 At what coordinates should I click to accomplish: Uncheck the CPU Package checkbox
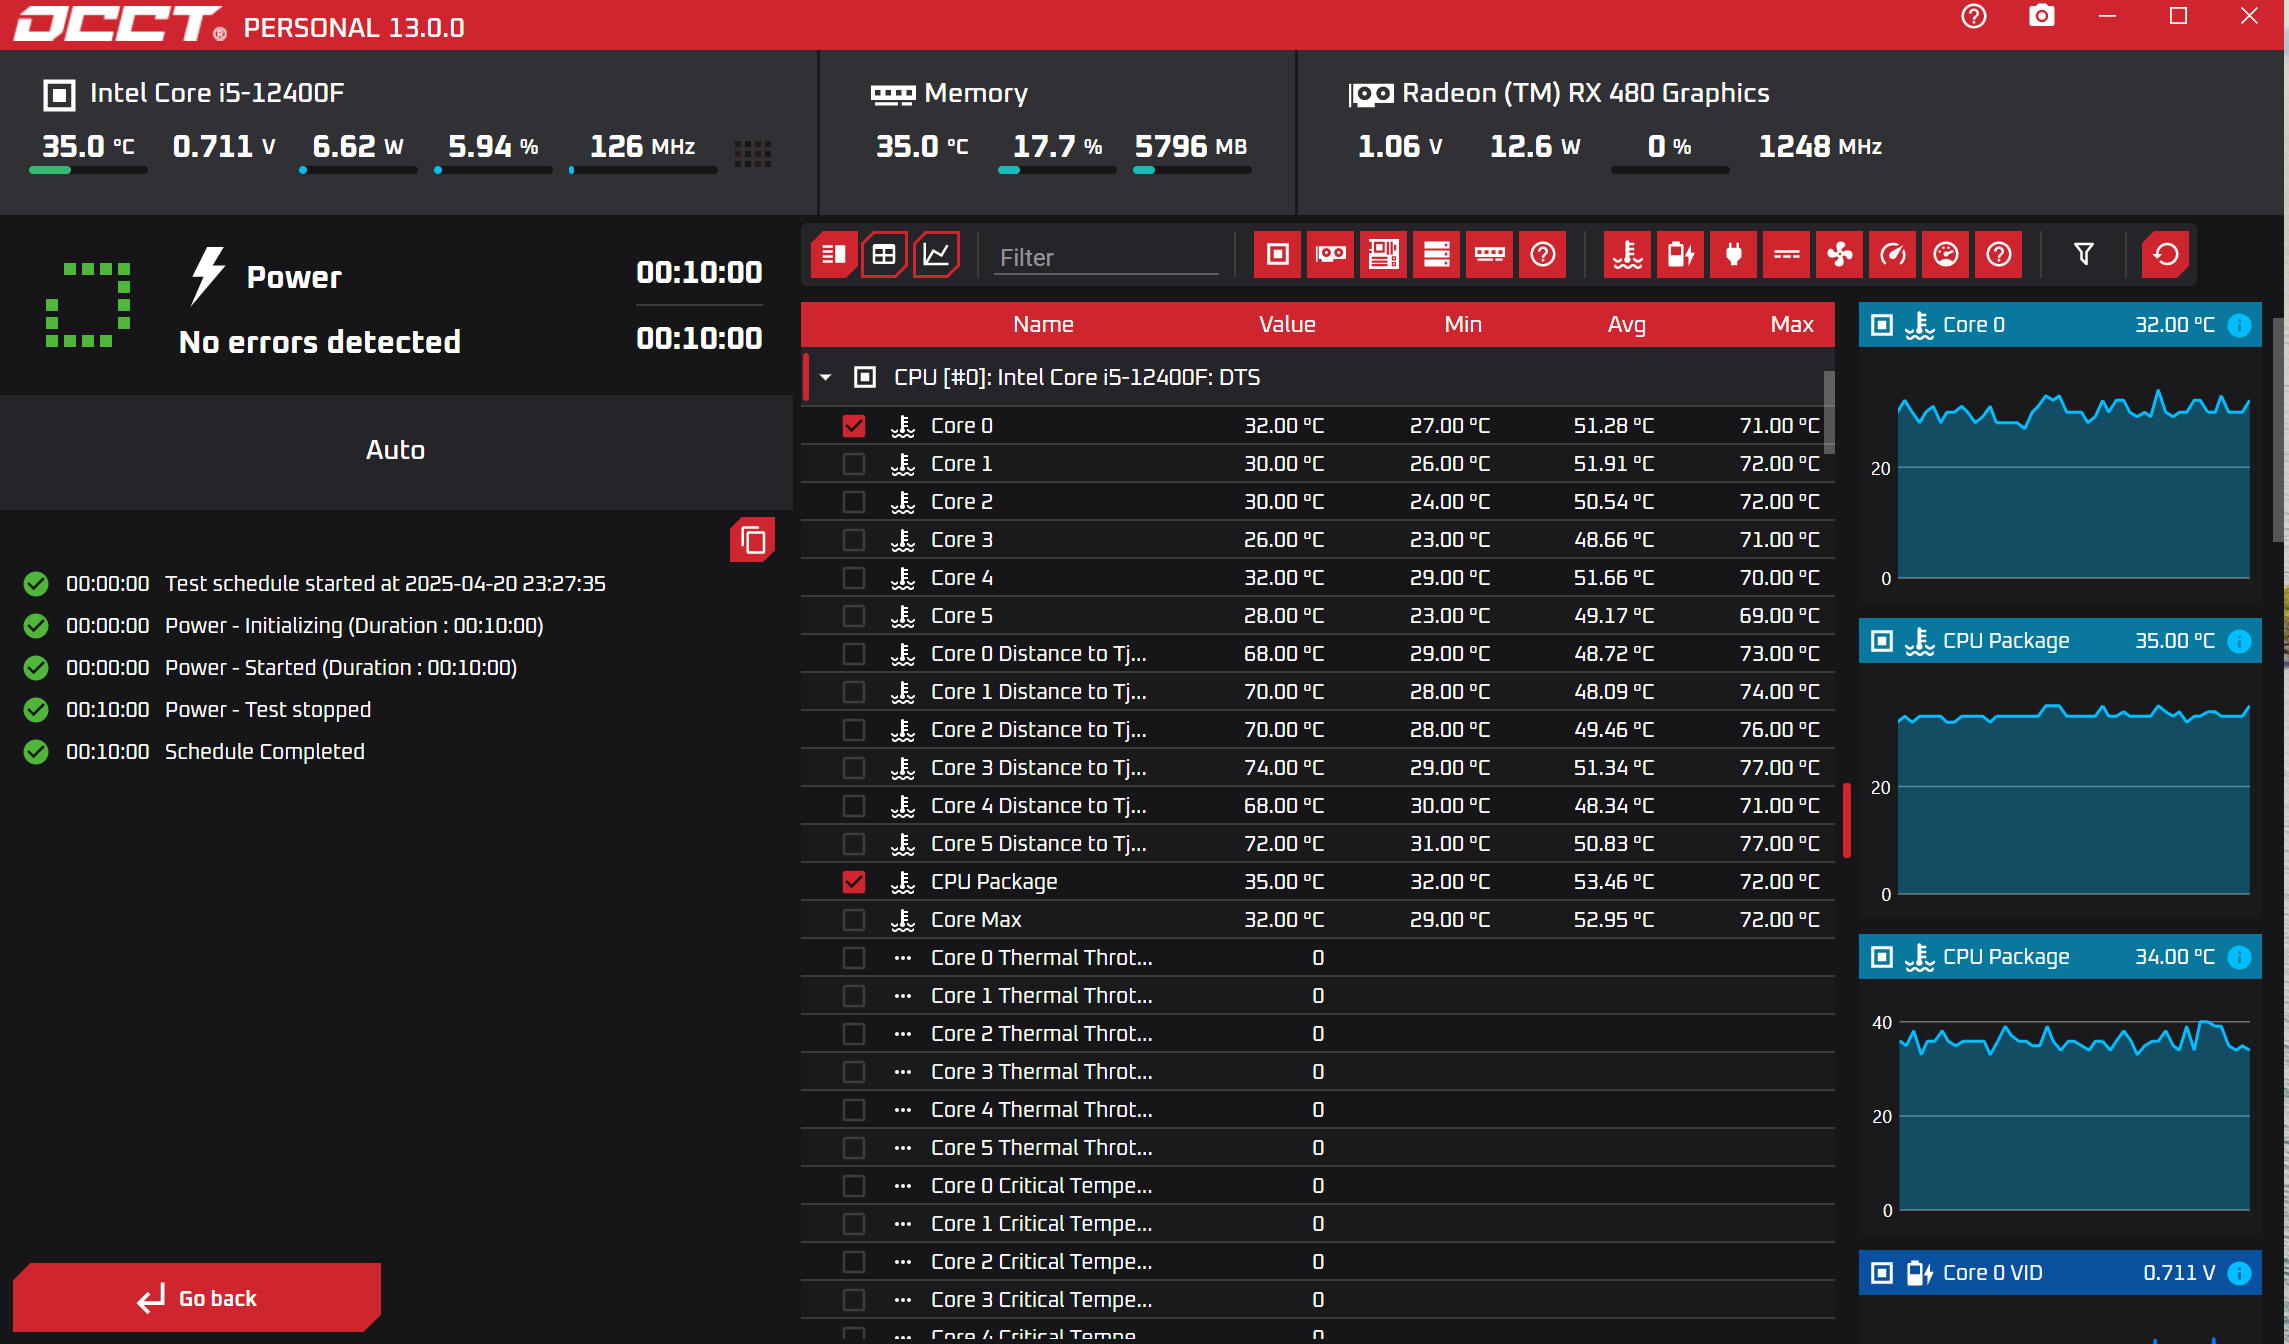tap(853, 882)
